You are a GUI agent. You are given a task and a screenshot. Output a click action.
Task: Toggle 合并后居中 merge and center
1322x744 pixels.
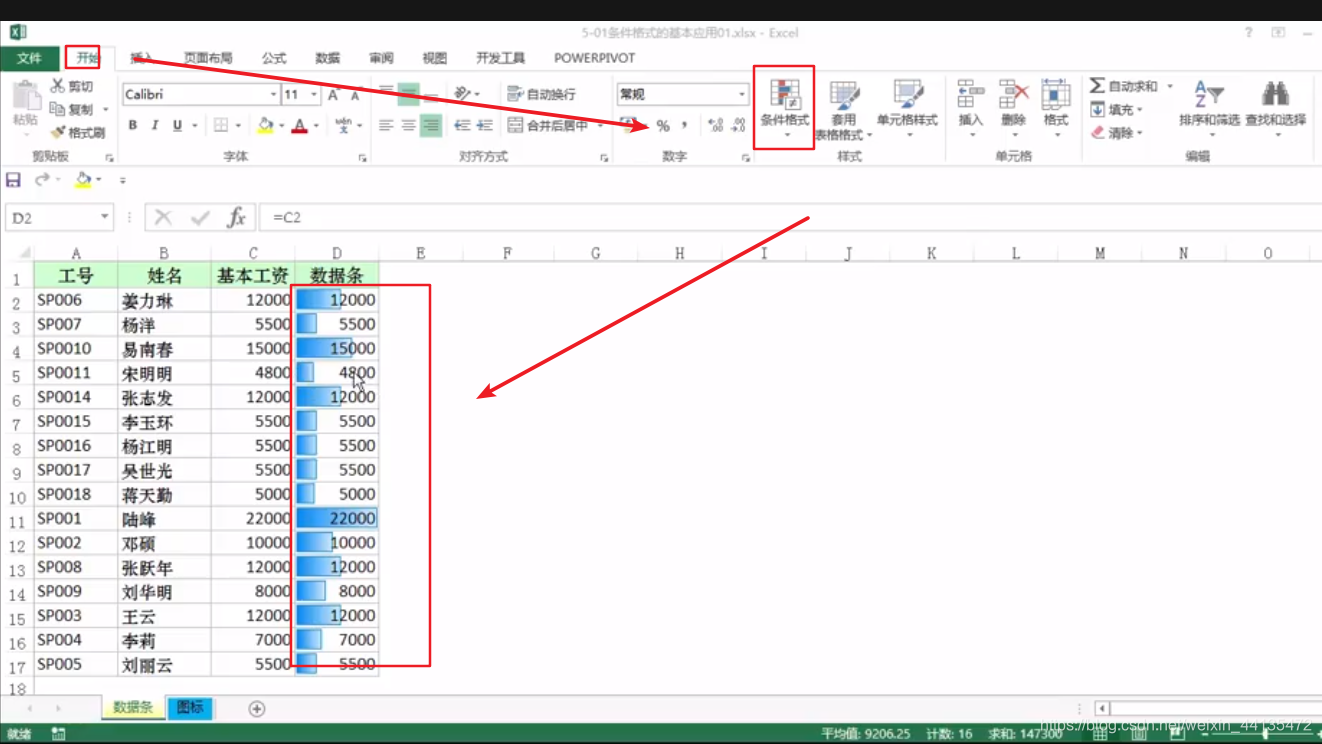coord(548,126)
